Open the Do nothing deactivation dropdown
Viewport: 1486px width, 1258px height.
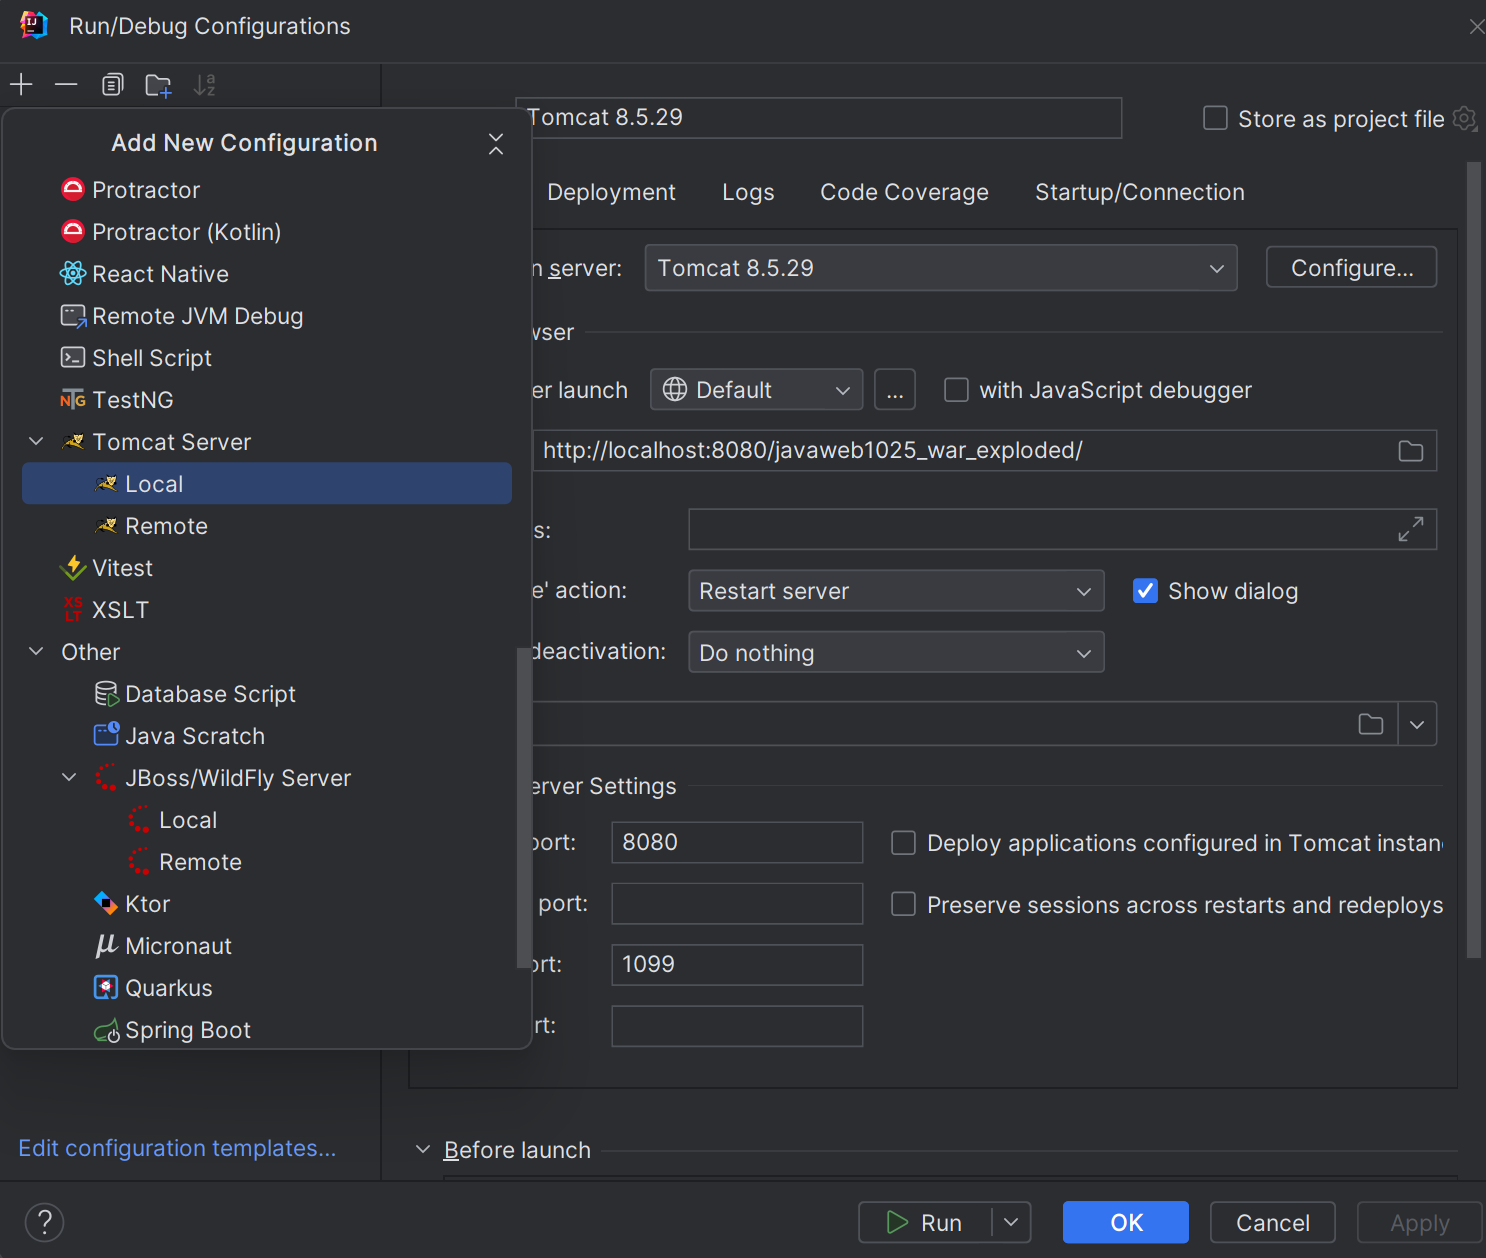pyautogui.click(x=896, y=652)
